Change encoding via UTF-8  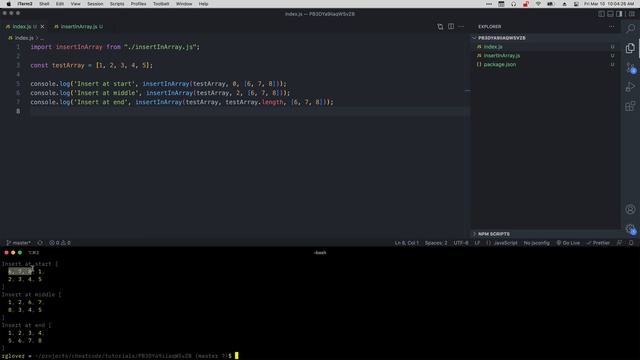(x=461, y=243)
